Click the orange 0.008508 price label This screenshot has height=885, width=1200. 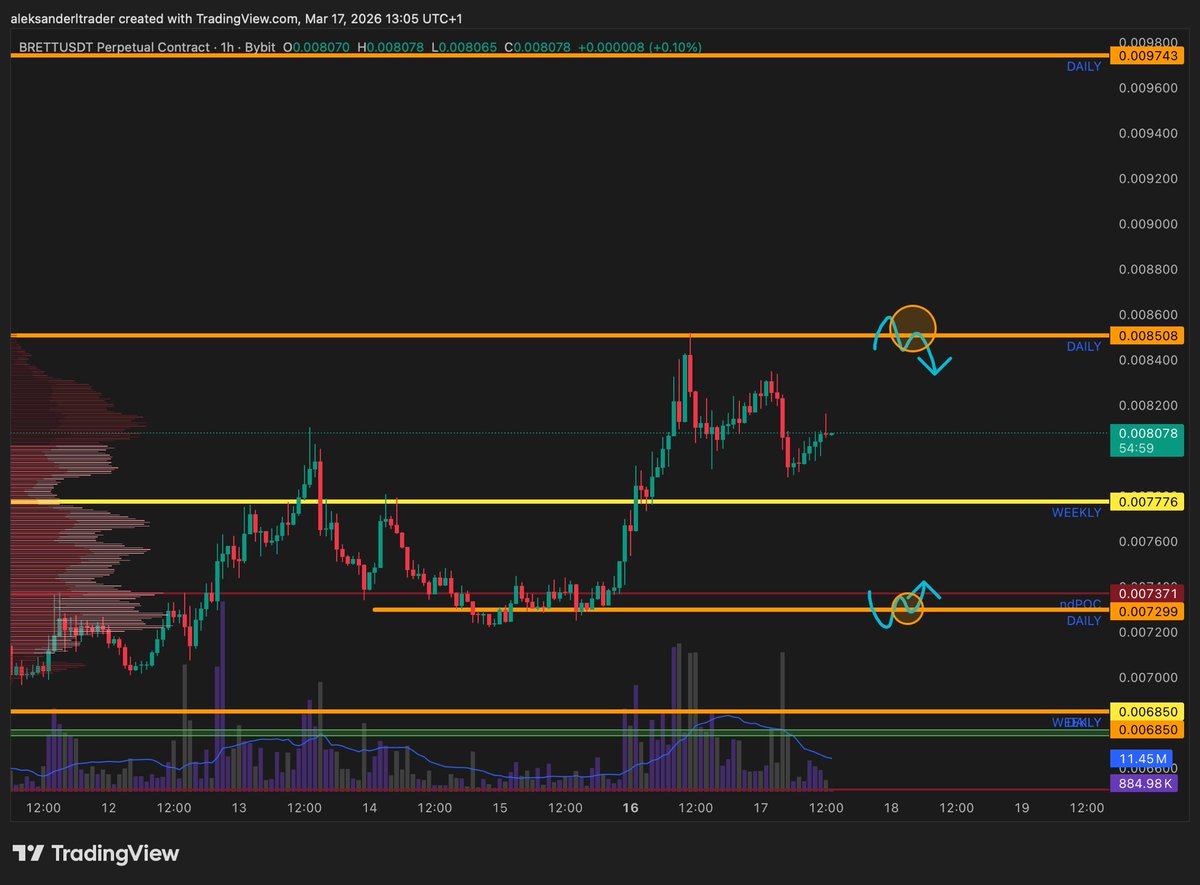pyautogui.click(x=1146, y=335)
